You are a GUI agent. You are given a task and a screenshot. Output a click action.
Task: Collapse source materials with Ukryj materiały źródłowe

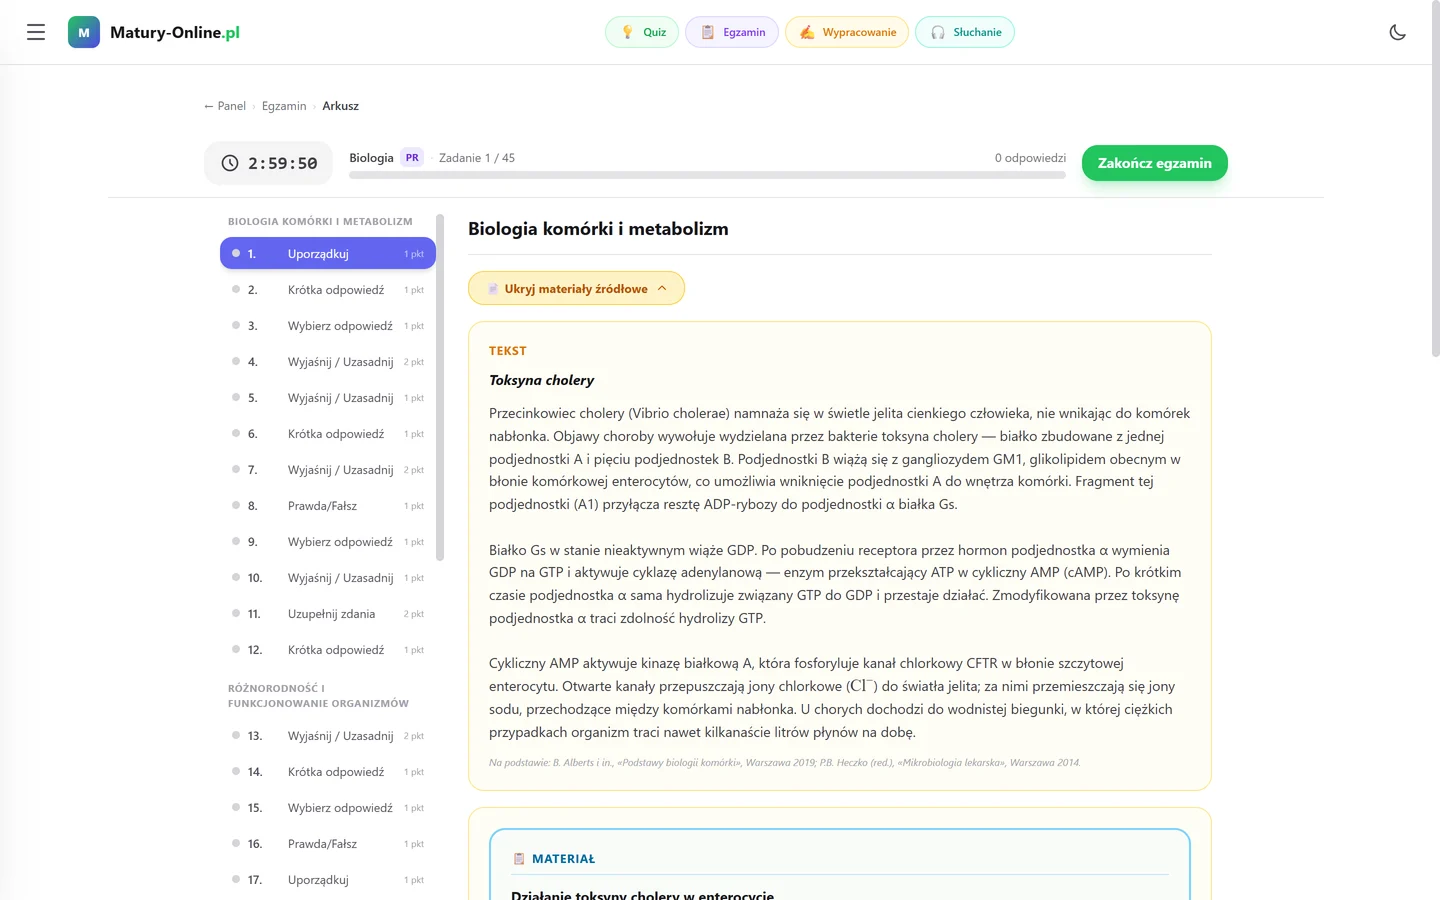pos(576,288)
